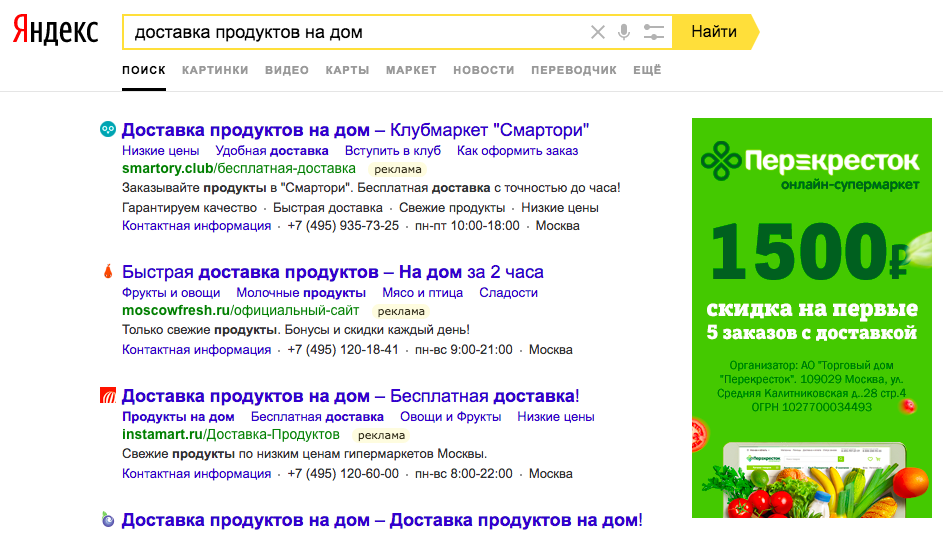Activate voice search microphone icon
This screenshot has width=943, height=534.
tap(624, 32)
